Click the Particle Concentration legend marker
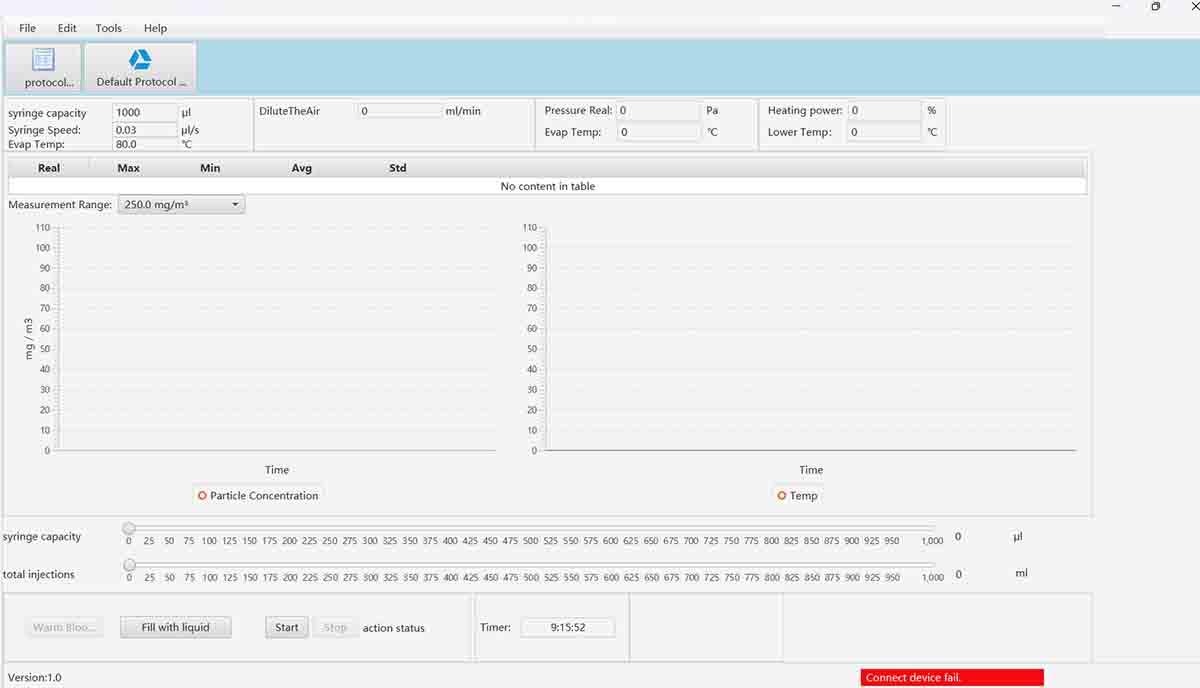Viewport: 1200px width, 688px height. tap(202, 496)
